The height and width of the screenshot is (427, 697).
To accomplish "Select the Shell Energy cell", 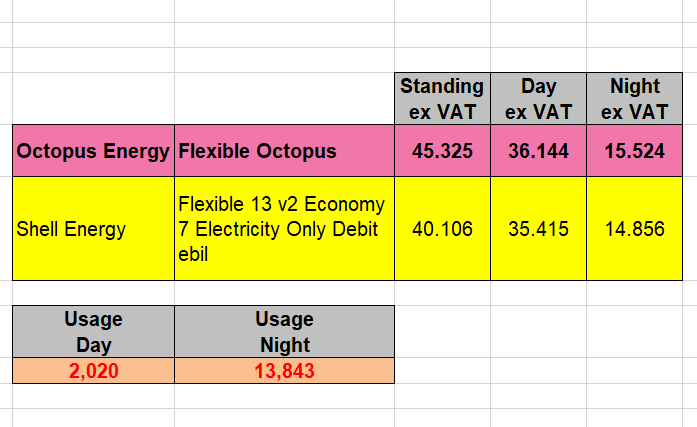I will pos(93,229).
